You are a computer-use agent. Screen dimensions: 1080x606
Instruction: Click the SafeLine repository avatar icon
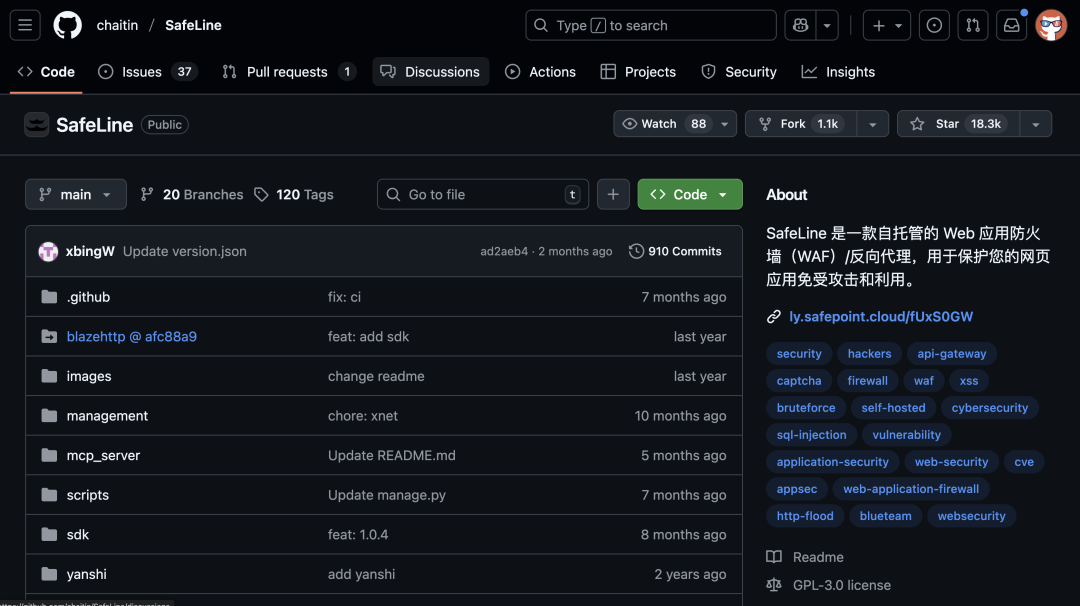coord(37,125)
